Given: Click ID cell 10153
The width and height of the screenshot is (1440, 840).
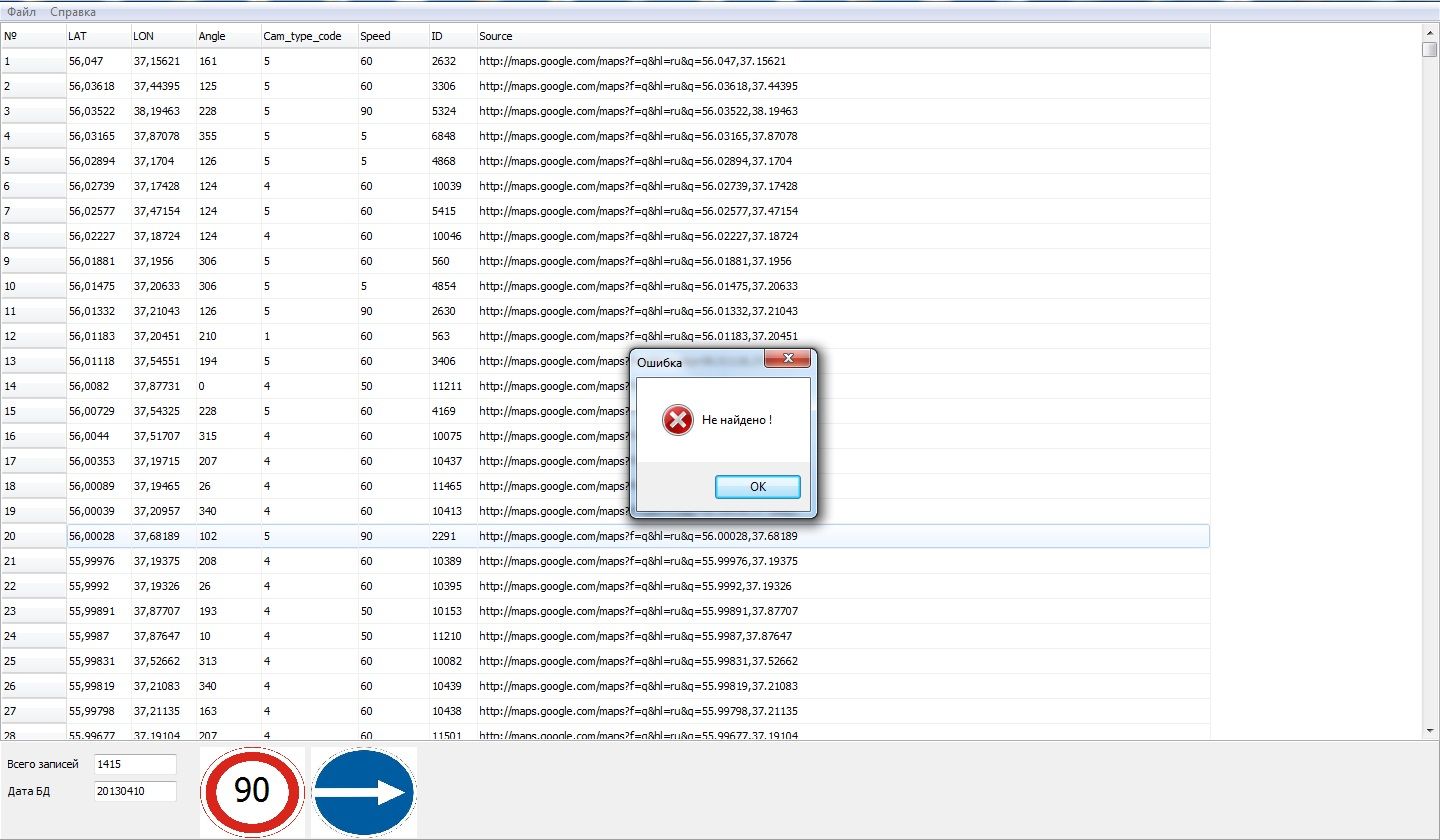Looking at the screenshot, I should coord(452,611).
